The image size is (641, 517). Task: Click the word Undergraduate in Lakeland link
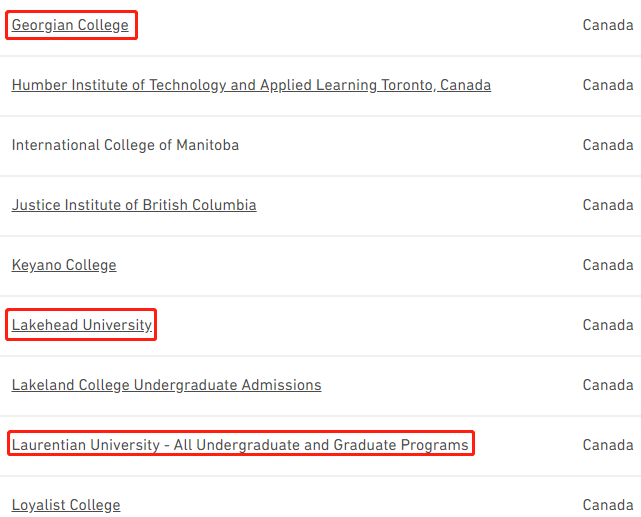[x=186, y=385]
